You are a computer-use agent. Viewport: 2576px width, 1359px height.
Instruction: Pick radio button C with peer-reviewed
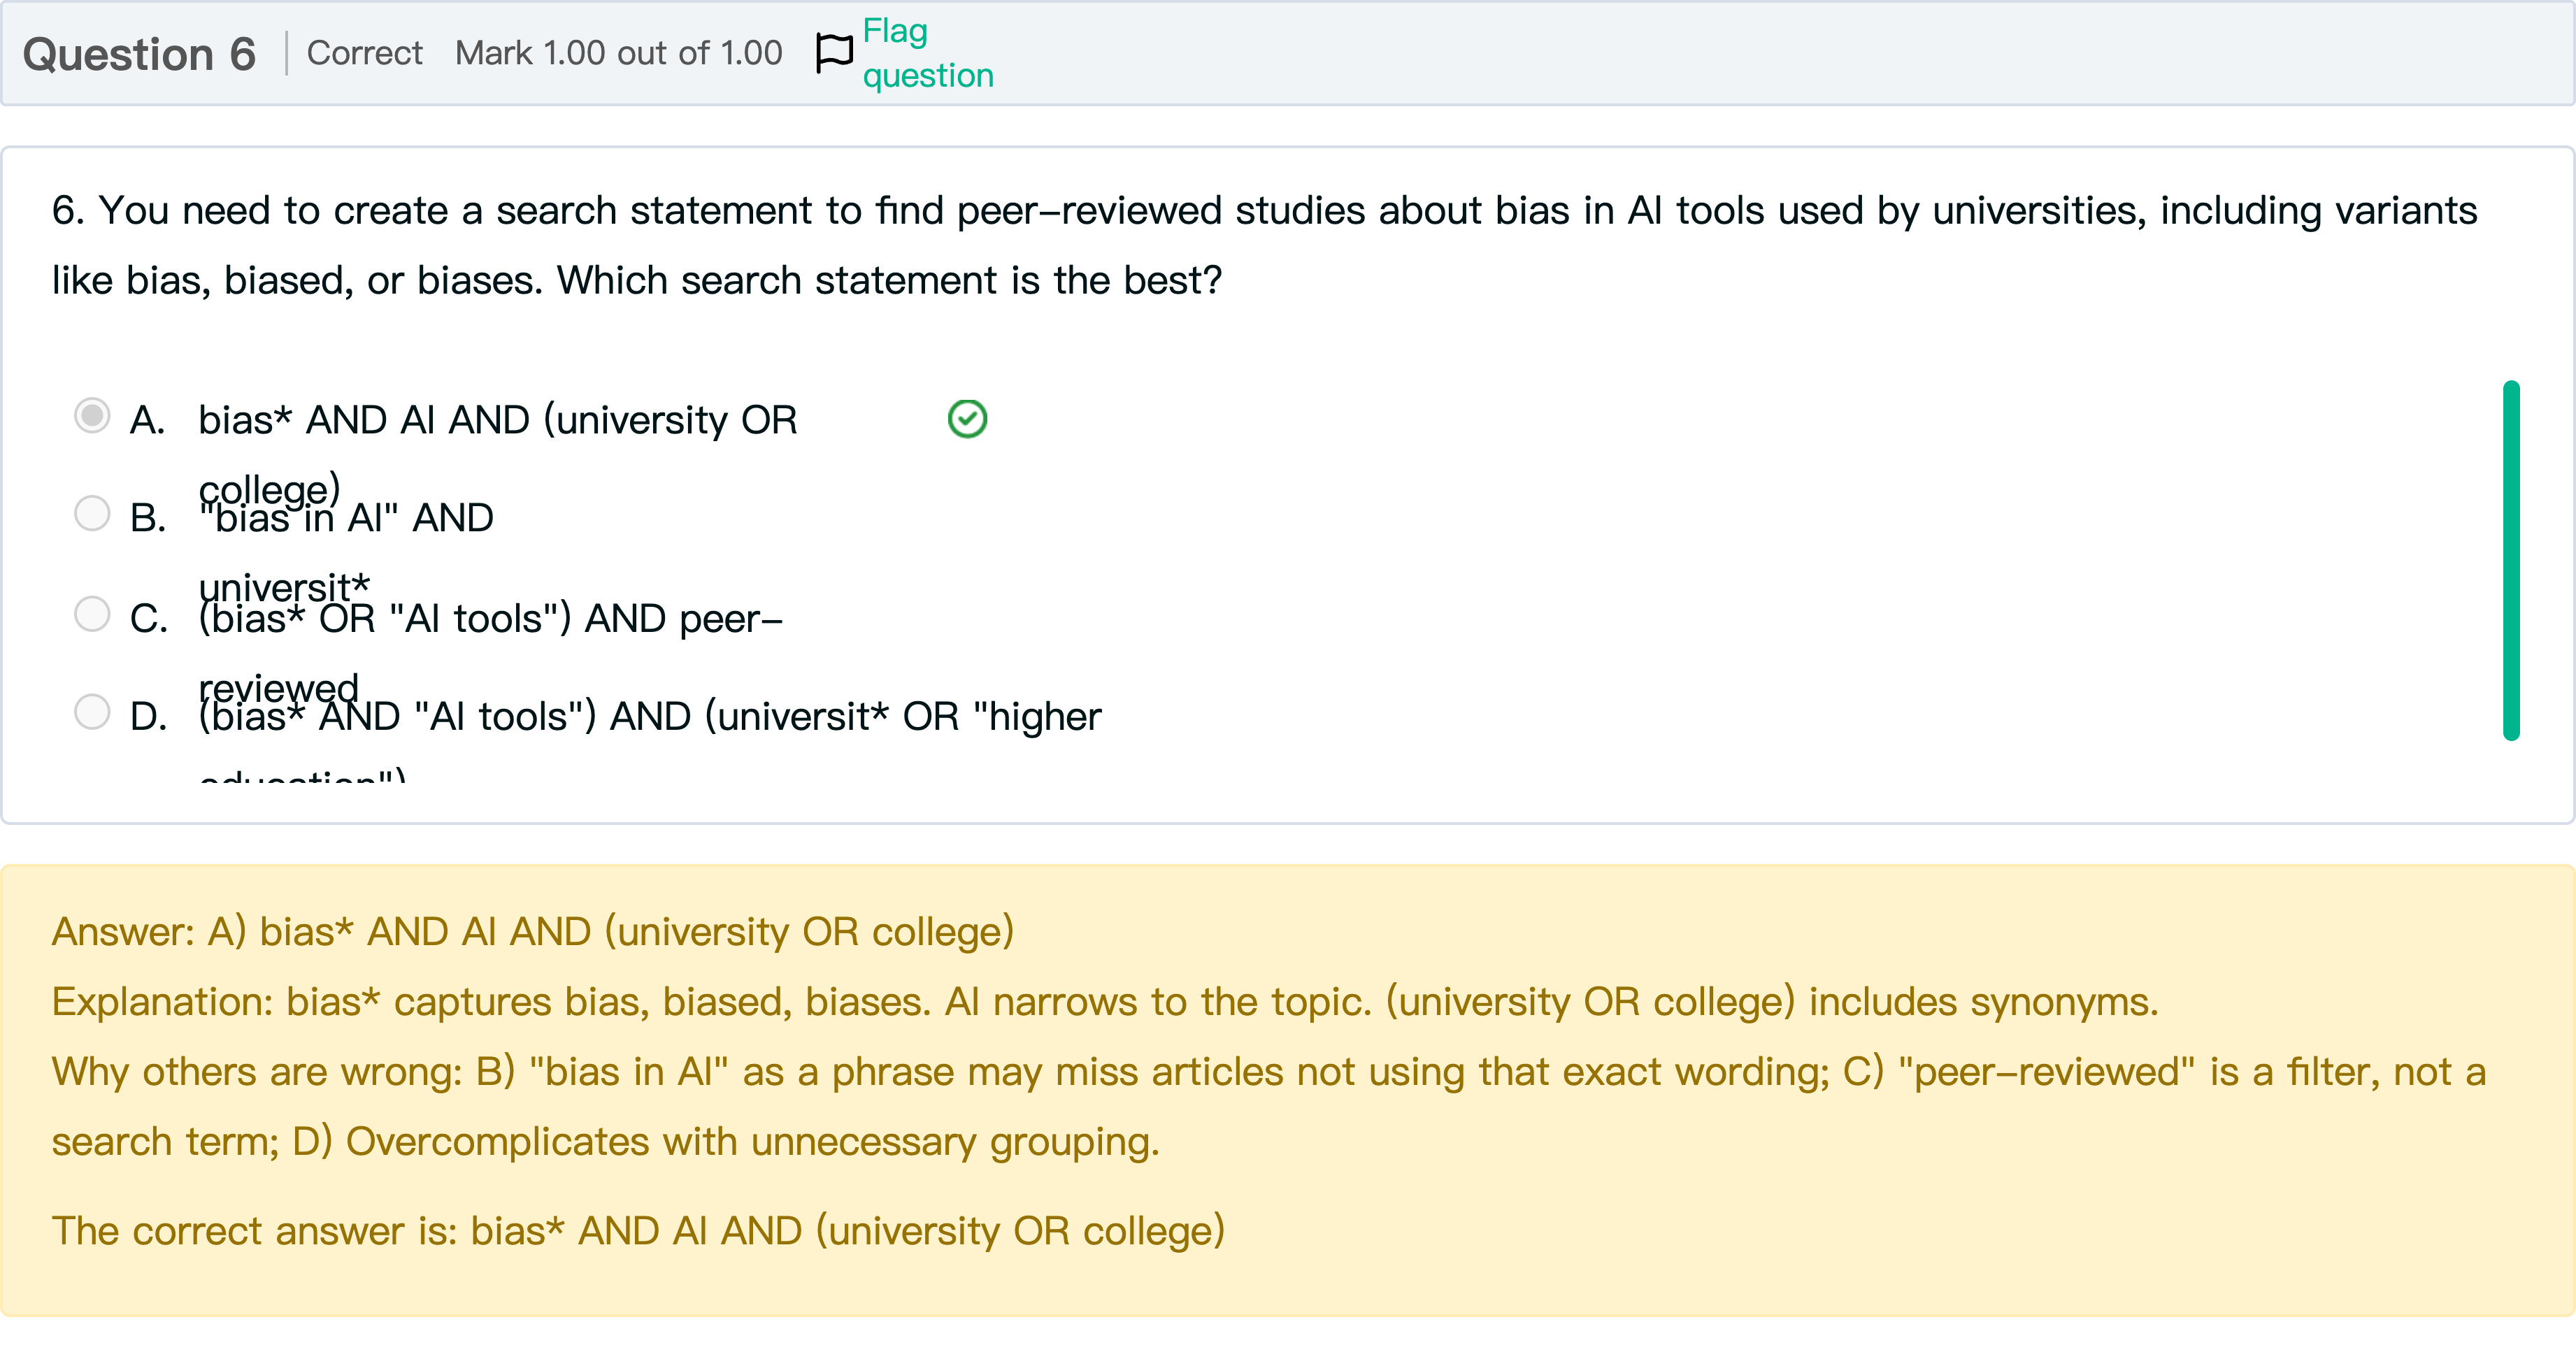pyautogui.click(x=92, y=614)
